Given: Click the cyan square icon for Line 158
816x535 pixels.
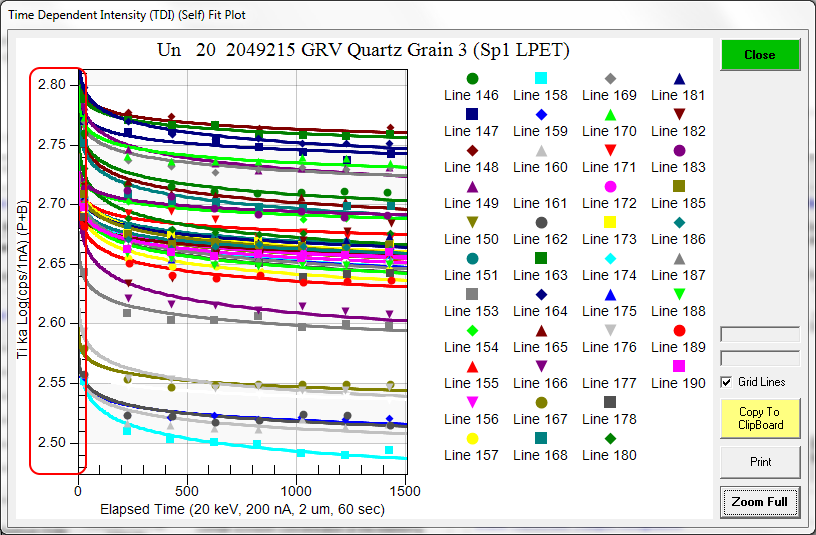Looking at the screenshot, I should (x=541, y=78).
